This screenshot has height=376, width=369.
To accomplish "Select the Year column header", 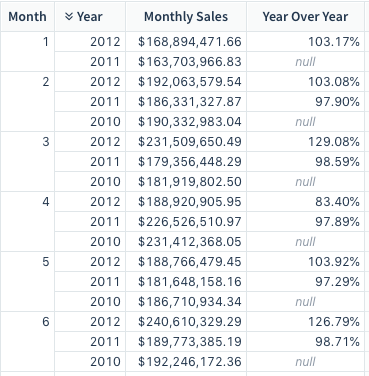I will click(90, 17).
